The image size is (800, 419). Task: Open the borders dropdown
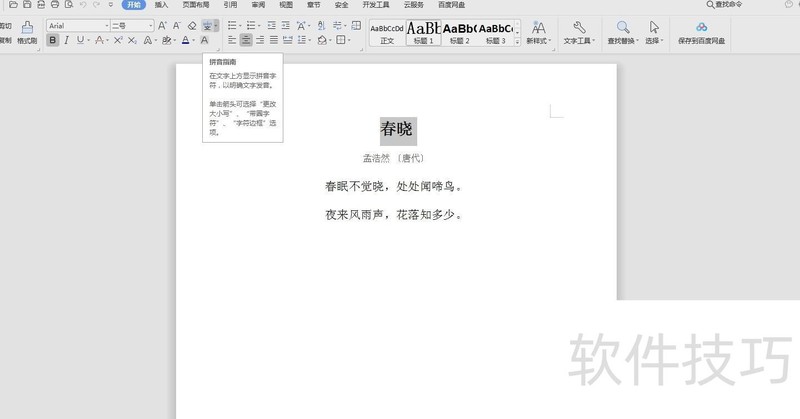349,40
